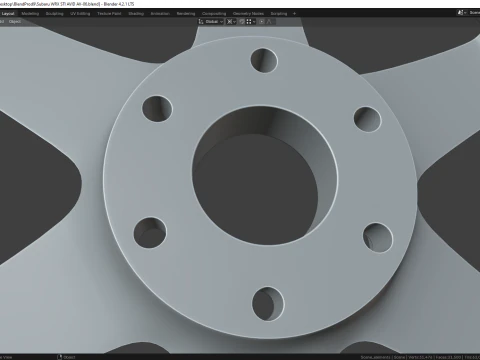The image size is (480, 360).
Task: Open the Sculpting workspace tab
Action: (54, 14)
